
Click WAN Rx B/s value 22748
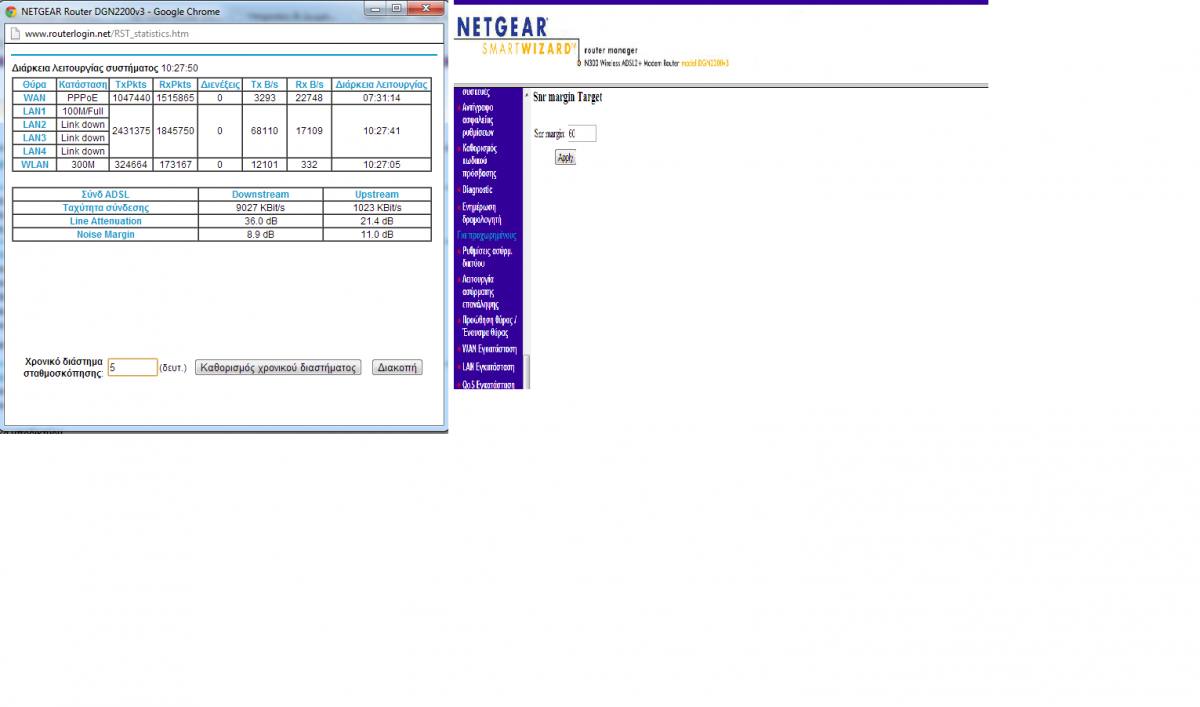click(x=309, y=98)
